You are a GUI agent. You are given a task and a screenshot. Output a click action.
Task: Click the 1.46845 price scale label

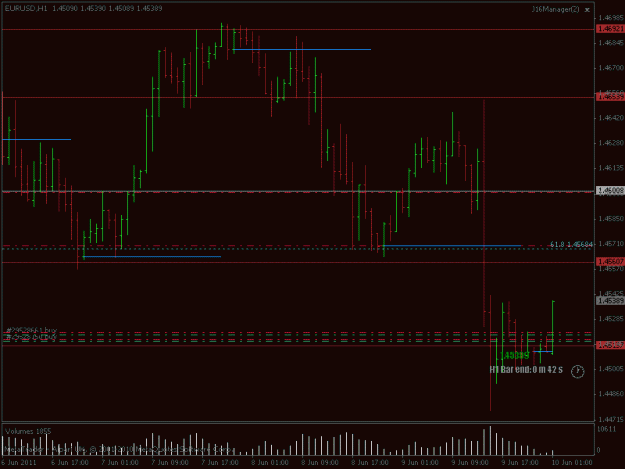pyautogui.click(x=611, y=43)
